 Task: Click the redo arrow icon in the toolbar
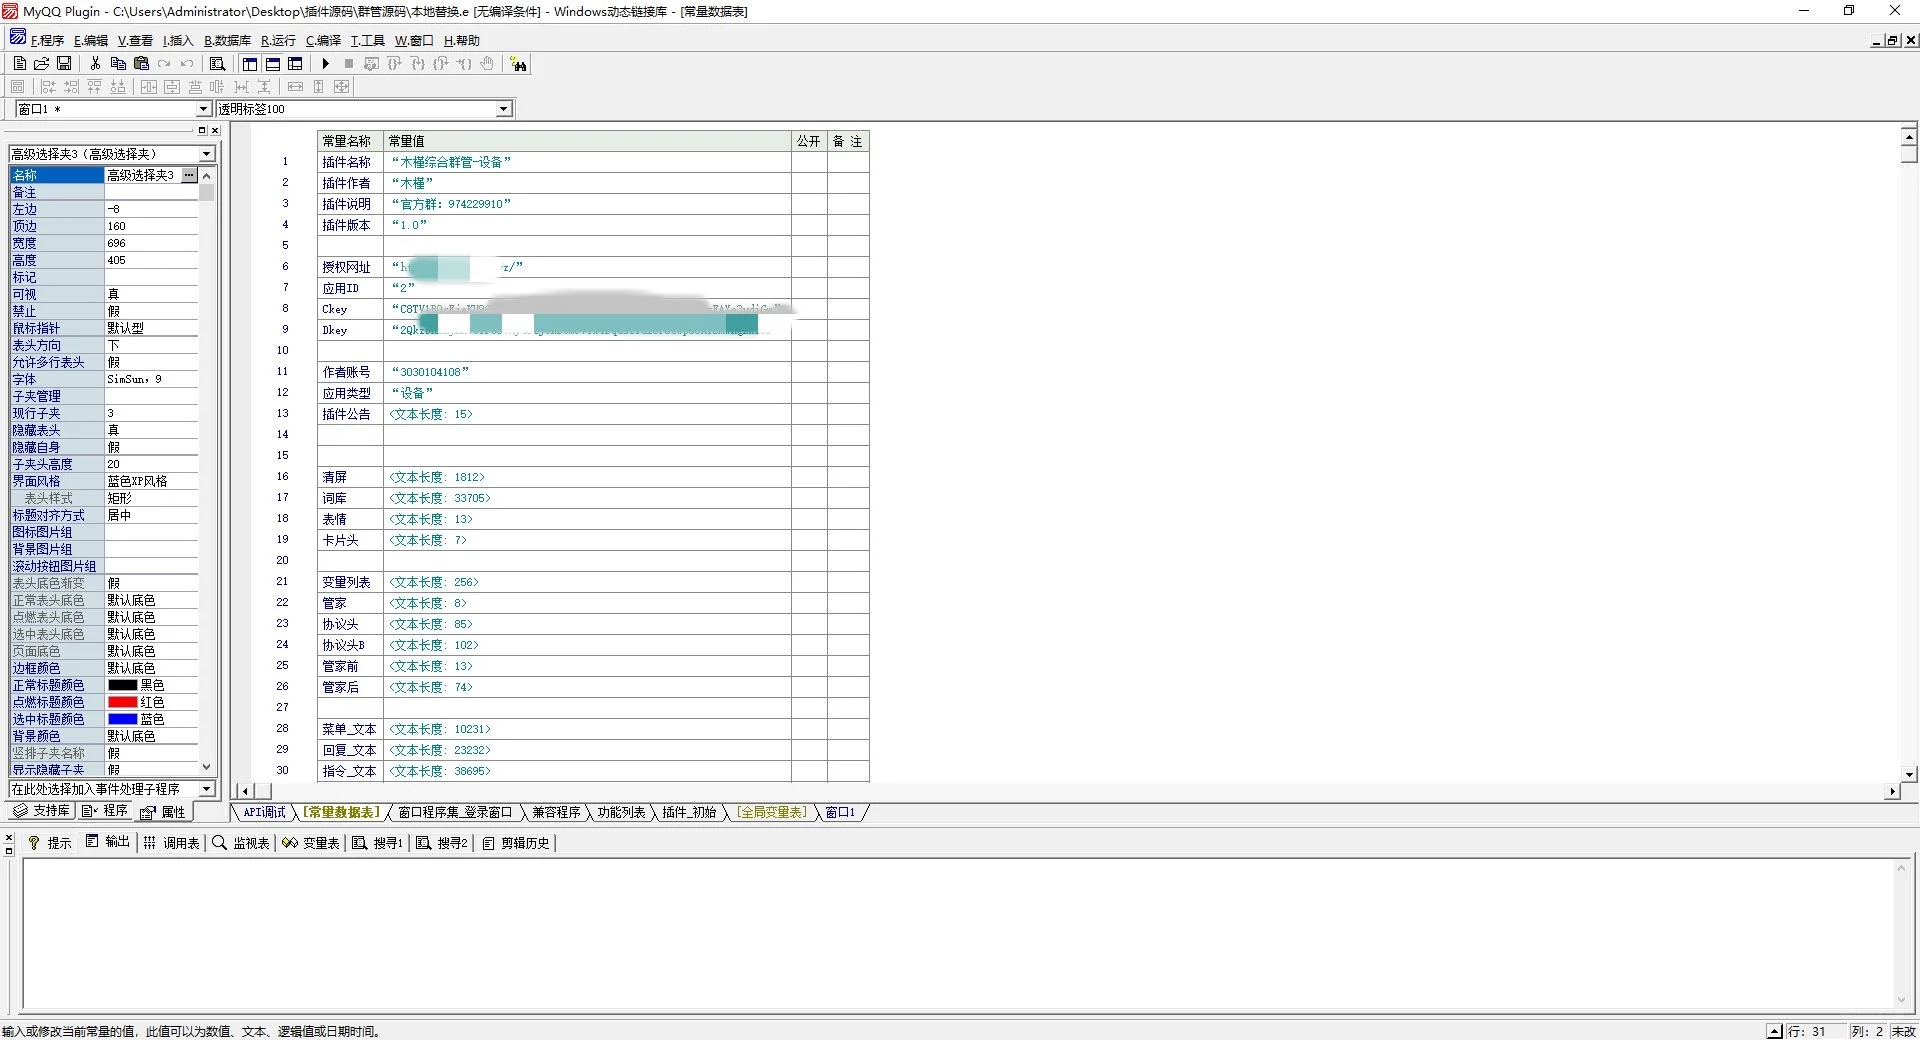(164, 64)
